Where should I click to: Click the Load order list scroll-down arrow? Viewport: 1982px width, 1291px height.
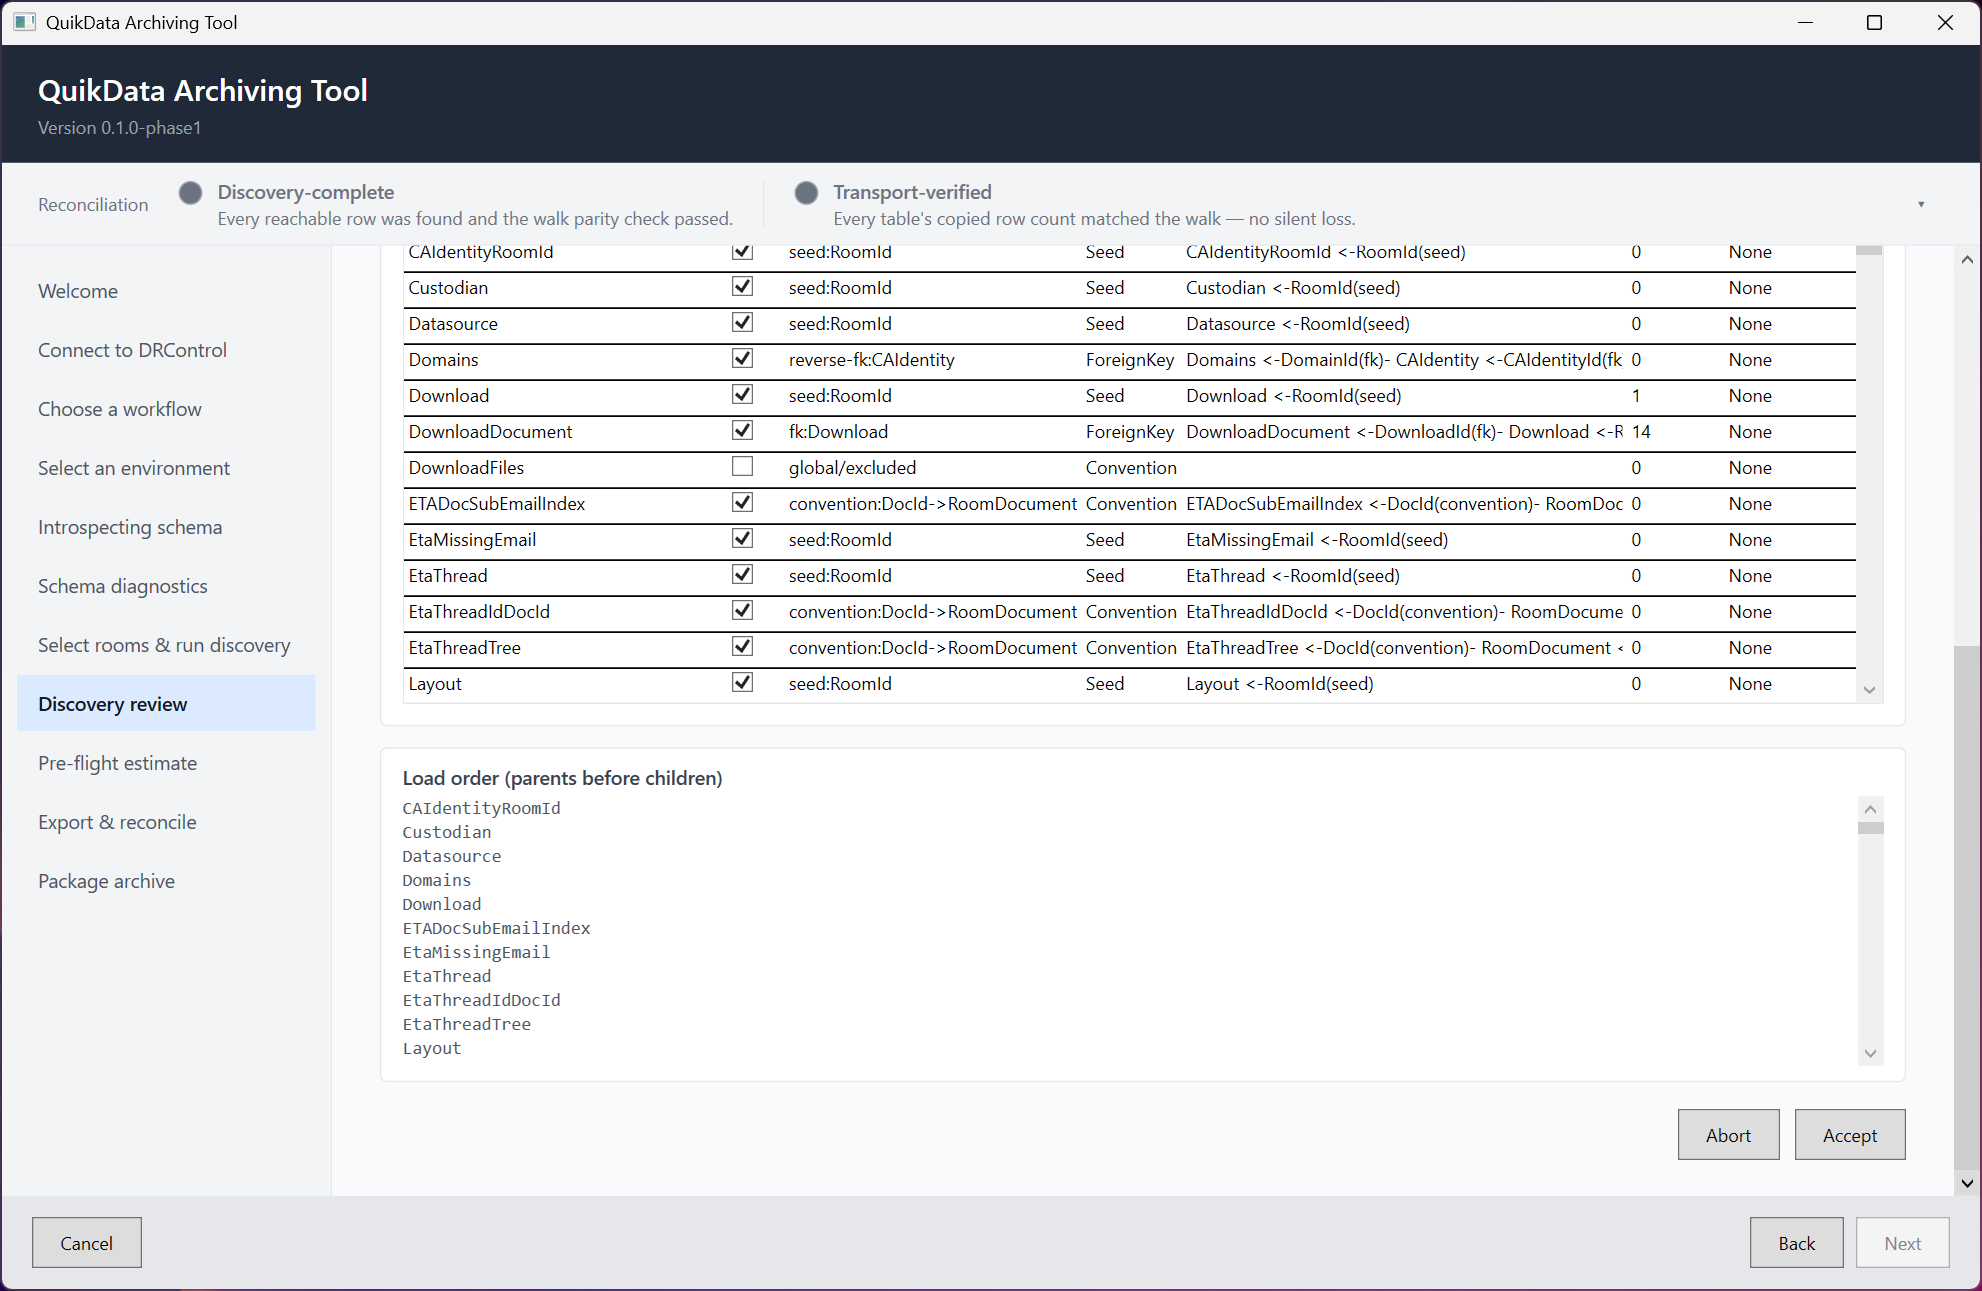click(x=1870, y=1054)
